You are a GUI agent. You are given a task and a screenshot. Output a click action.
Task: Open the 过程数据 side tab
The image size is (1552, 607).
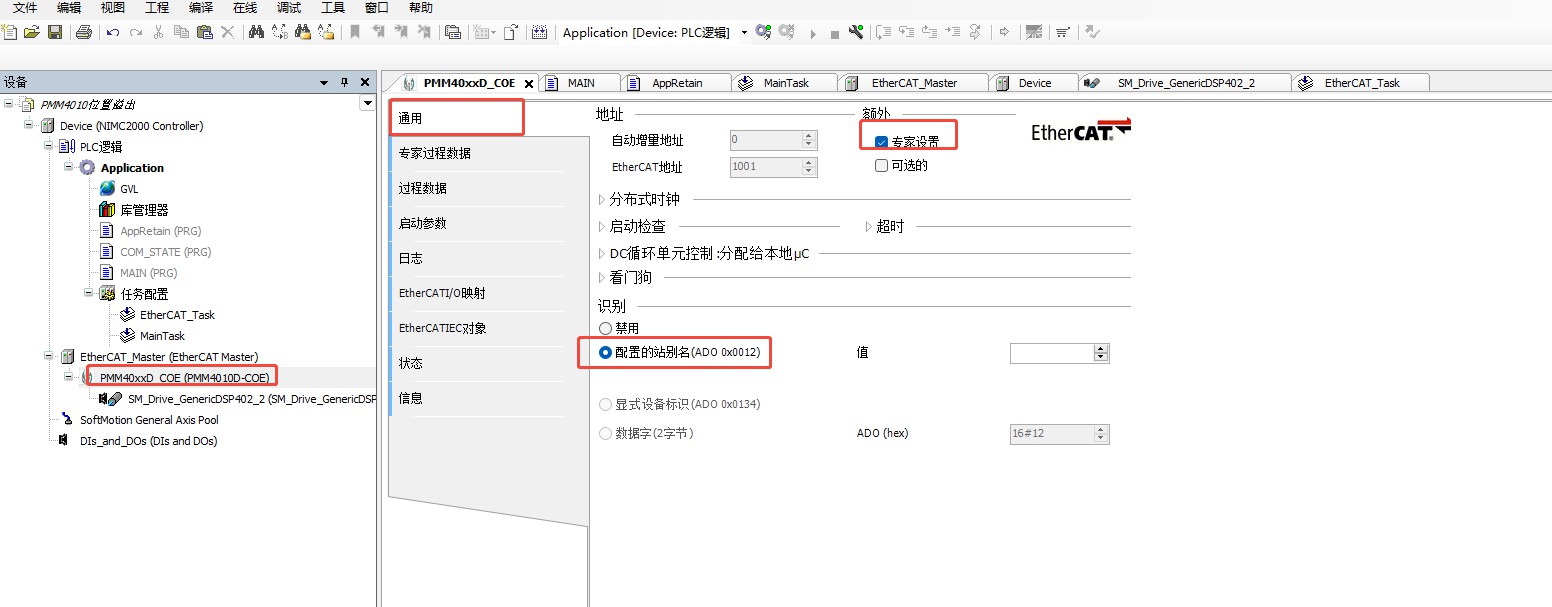[489, 188]
